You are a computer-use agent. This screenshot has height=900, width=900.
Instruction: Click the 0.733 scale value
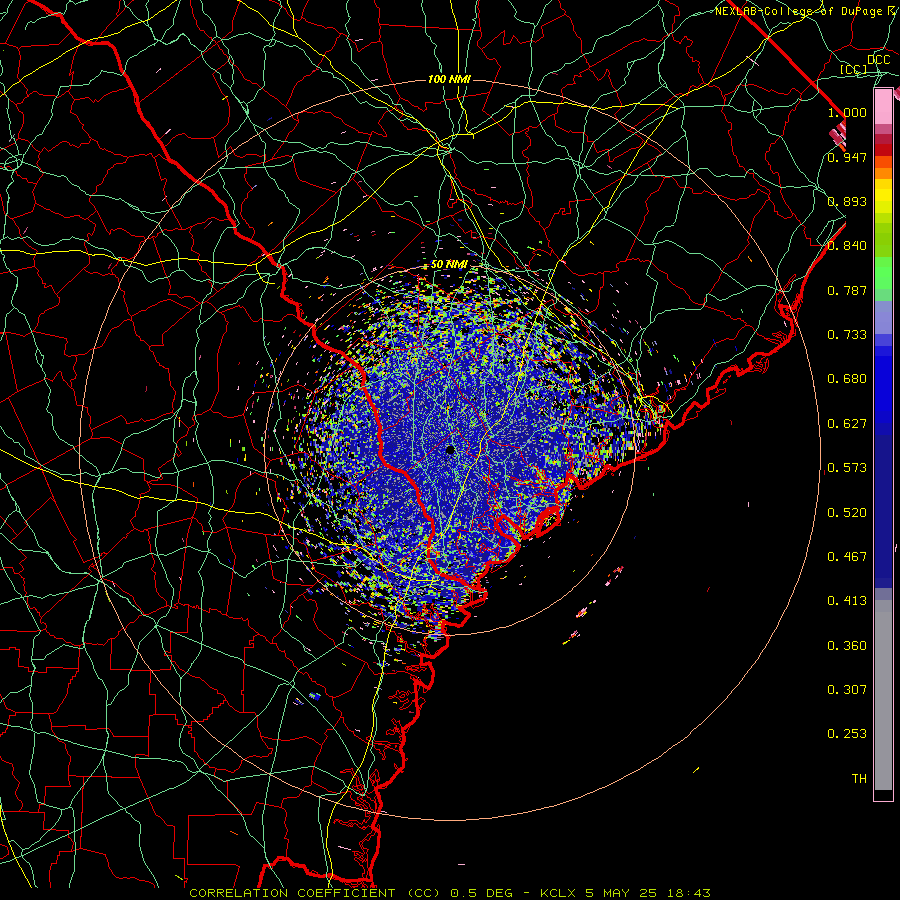point(847,335)
